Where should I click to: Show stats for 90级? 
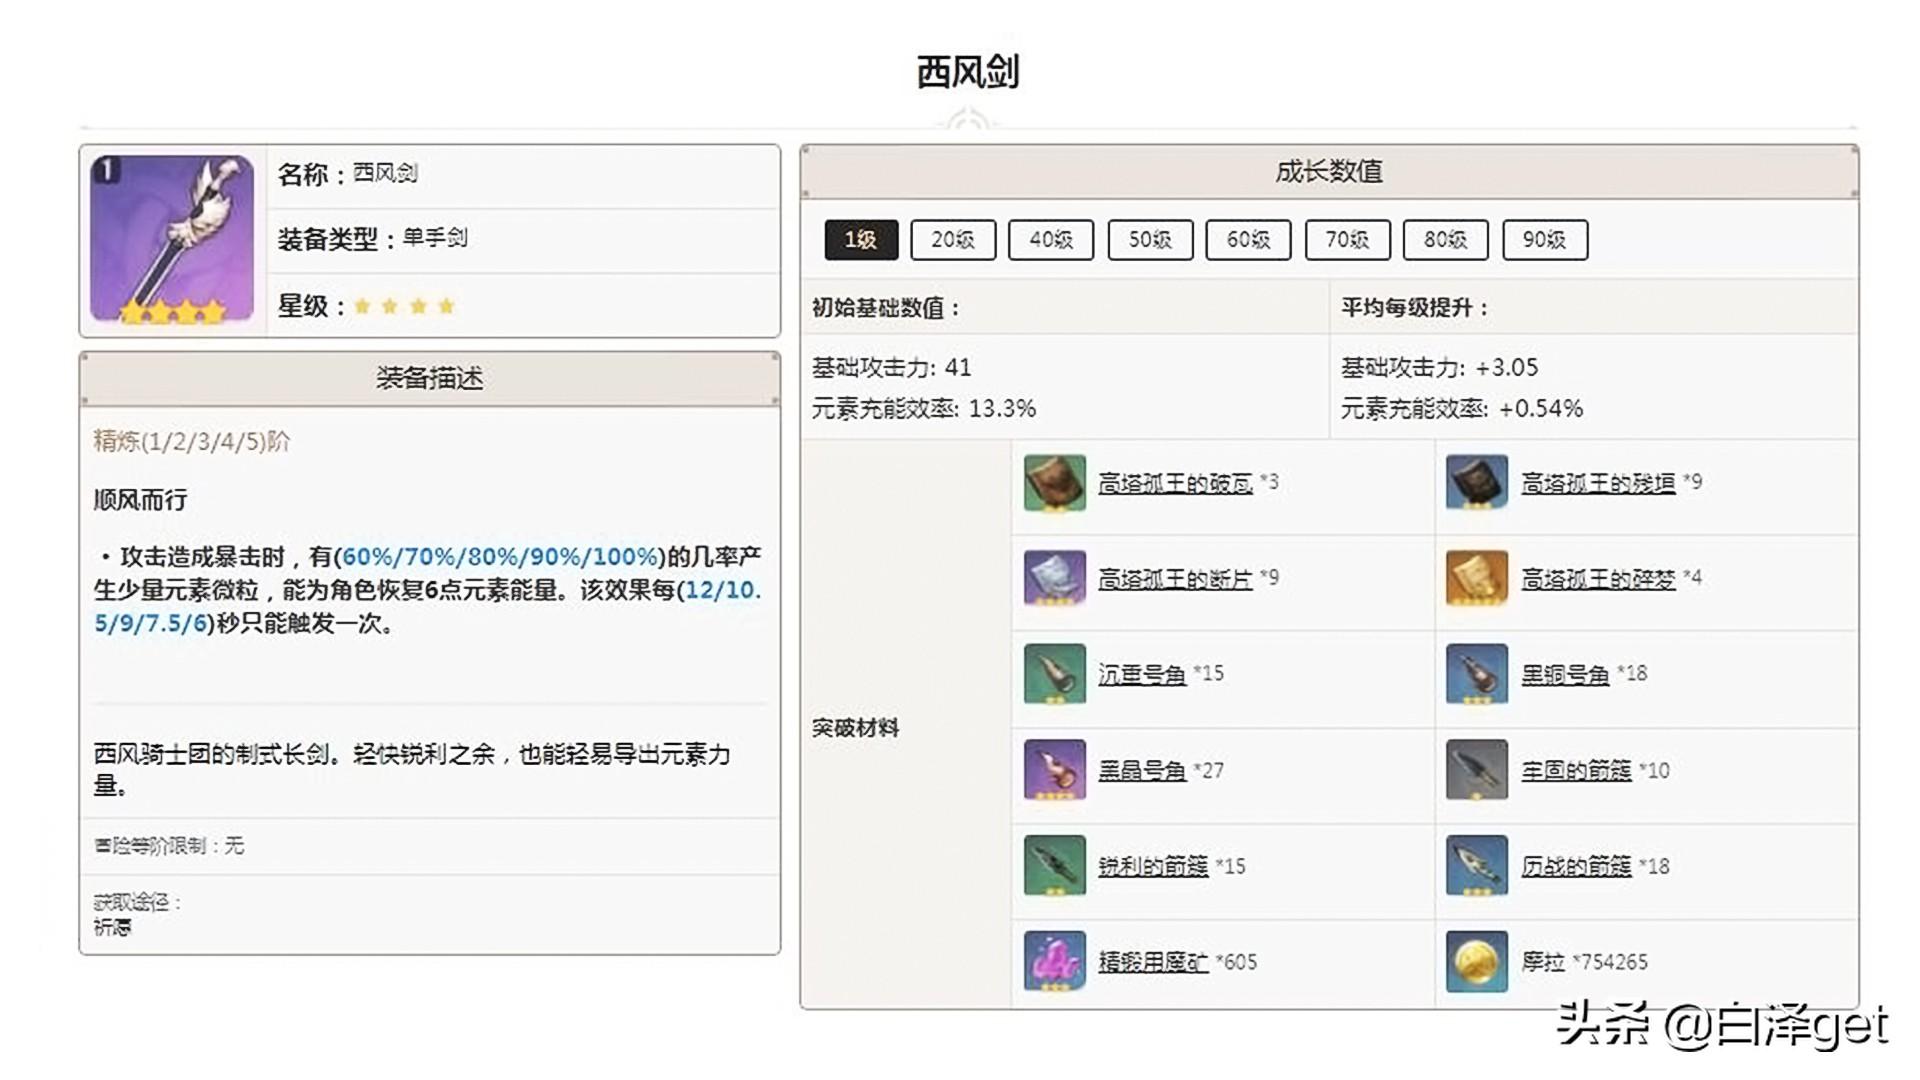1544,240
